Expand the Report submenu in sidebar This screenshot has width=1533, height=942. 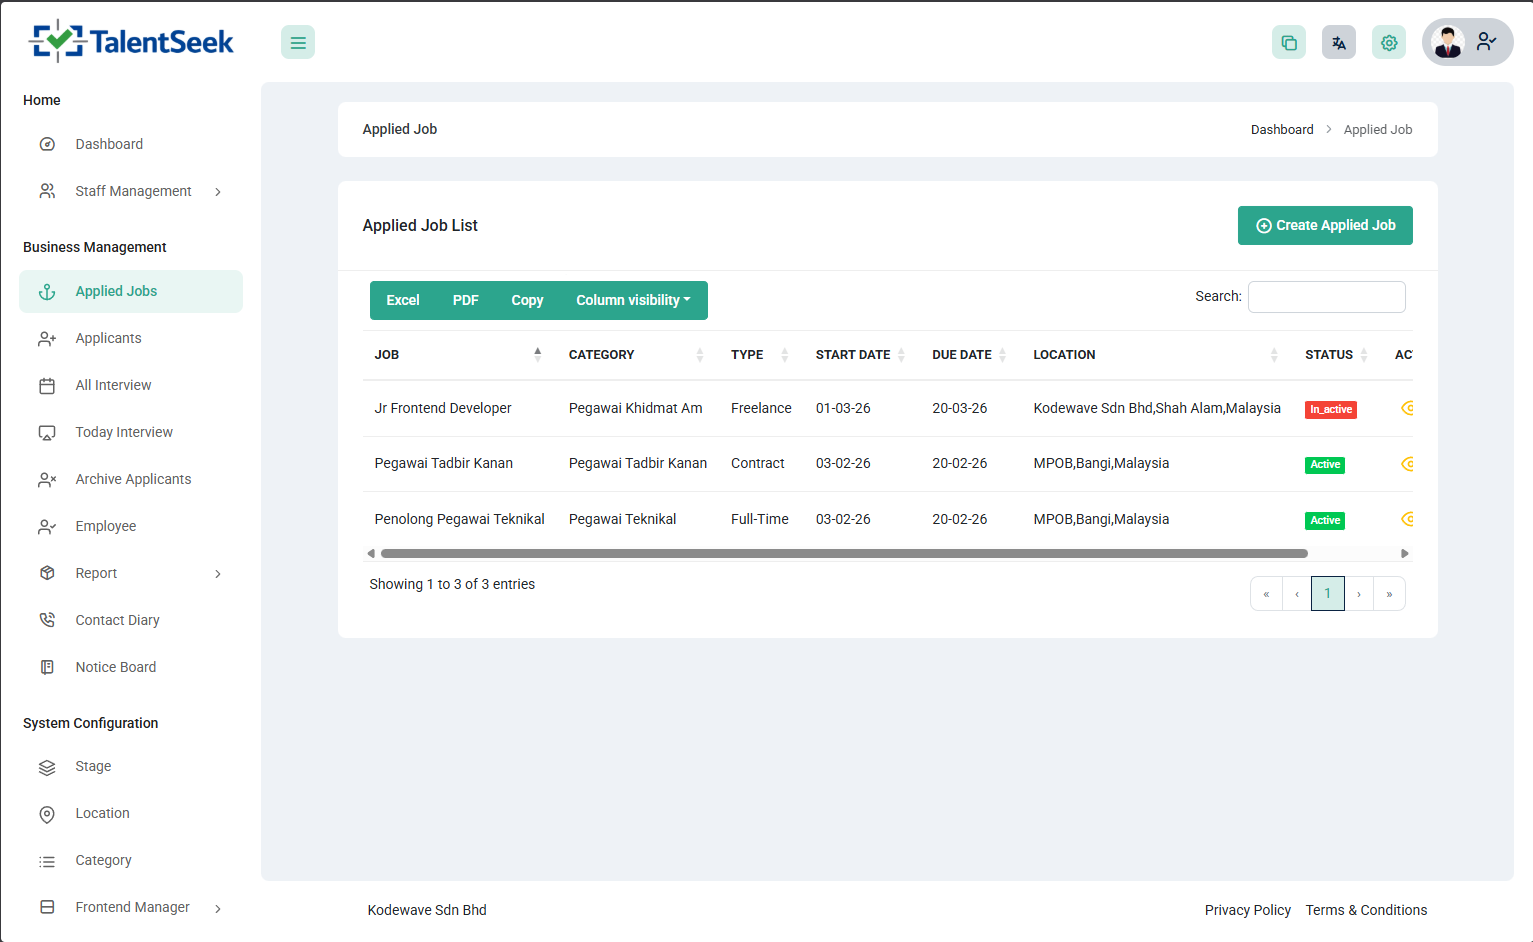(97, 573)
